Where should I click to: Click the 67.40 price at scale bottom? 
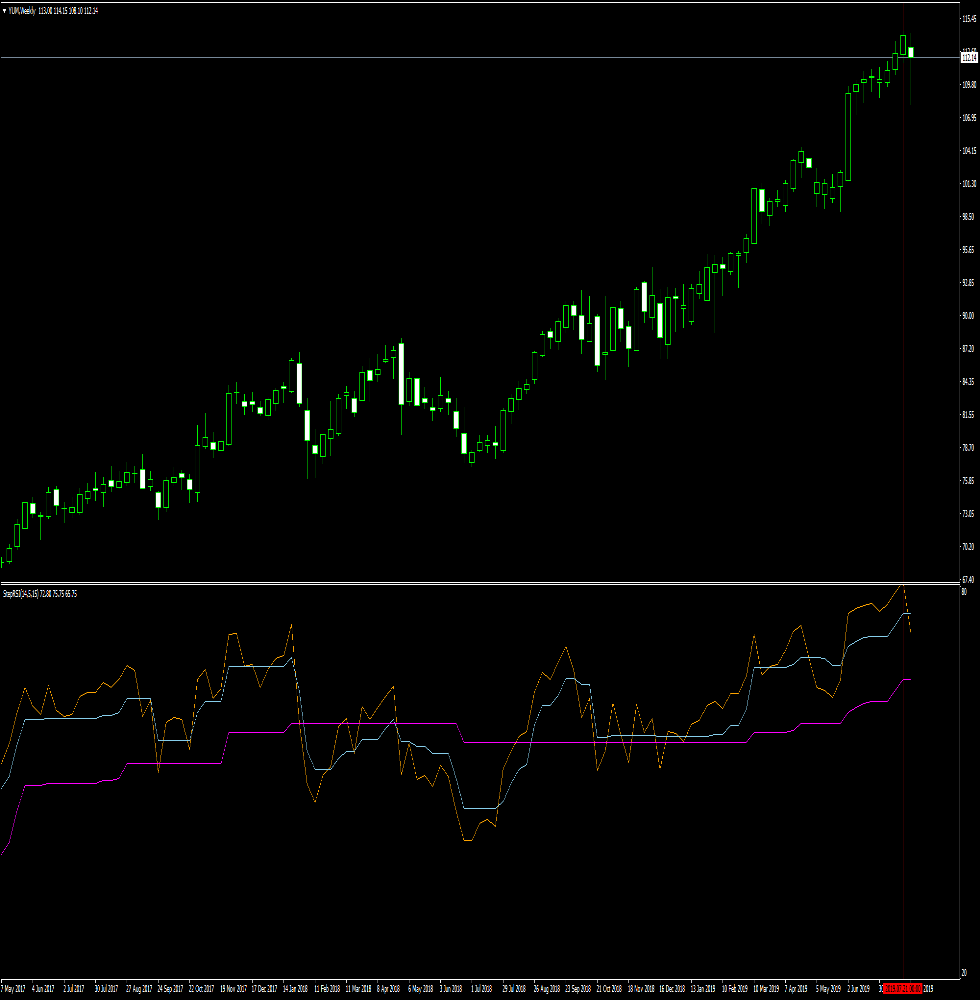coord(968,579)
